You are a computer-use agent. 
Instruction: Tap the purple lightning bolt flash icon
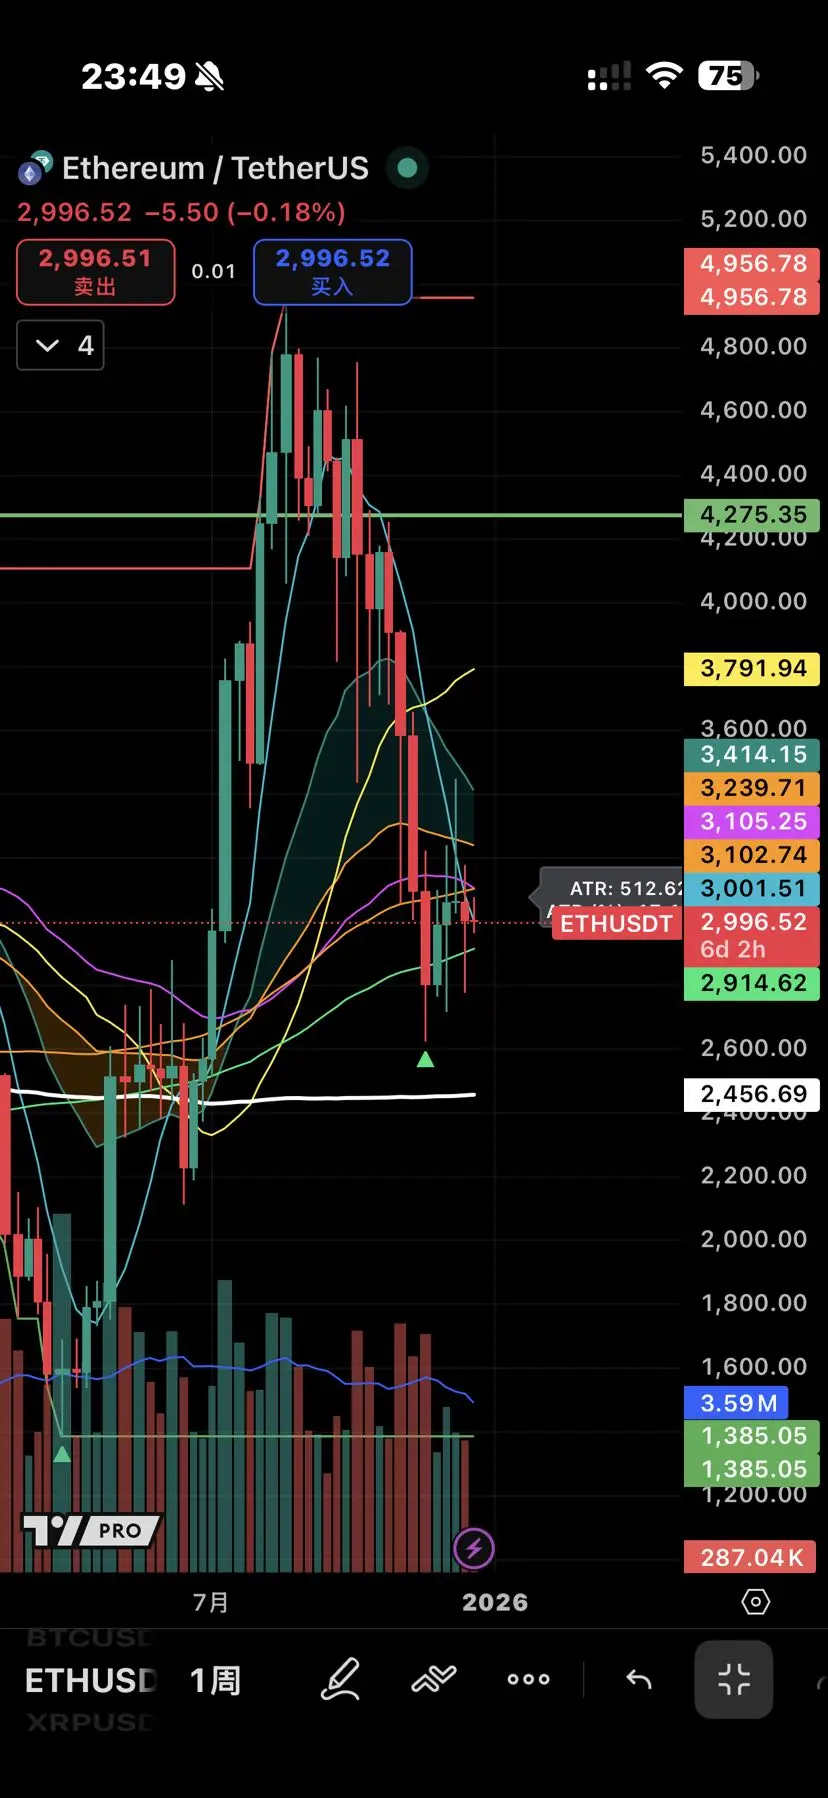[x=474, y=1549]
